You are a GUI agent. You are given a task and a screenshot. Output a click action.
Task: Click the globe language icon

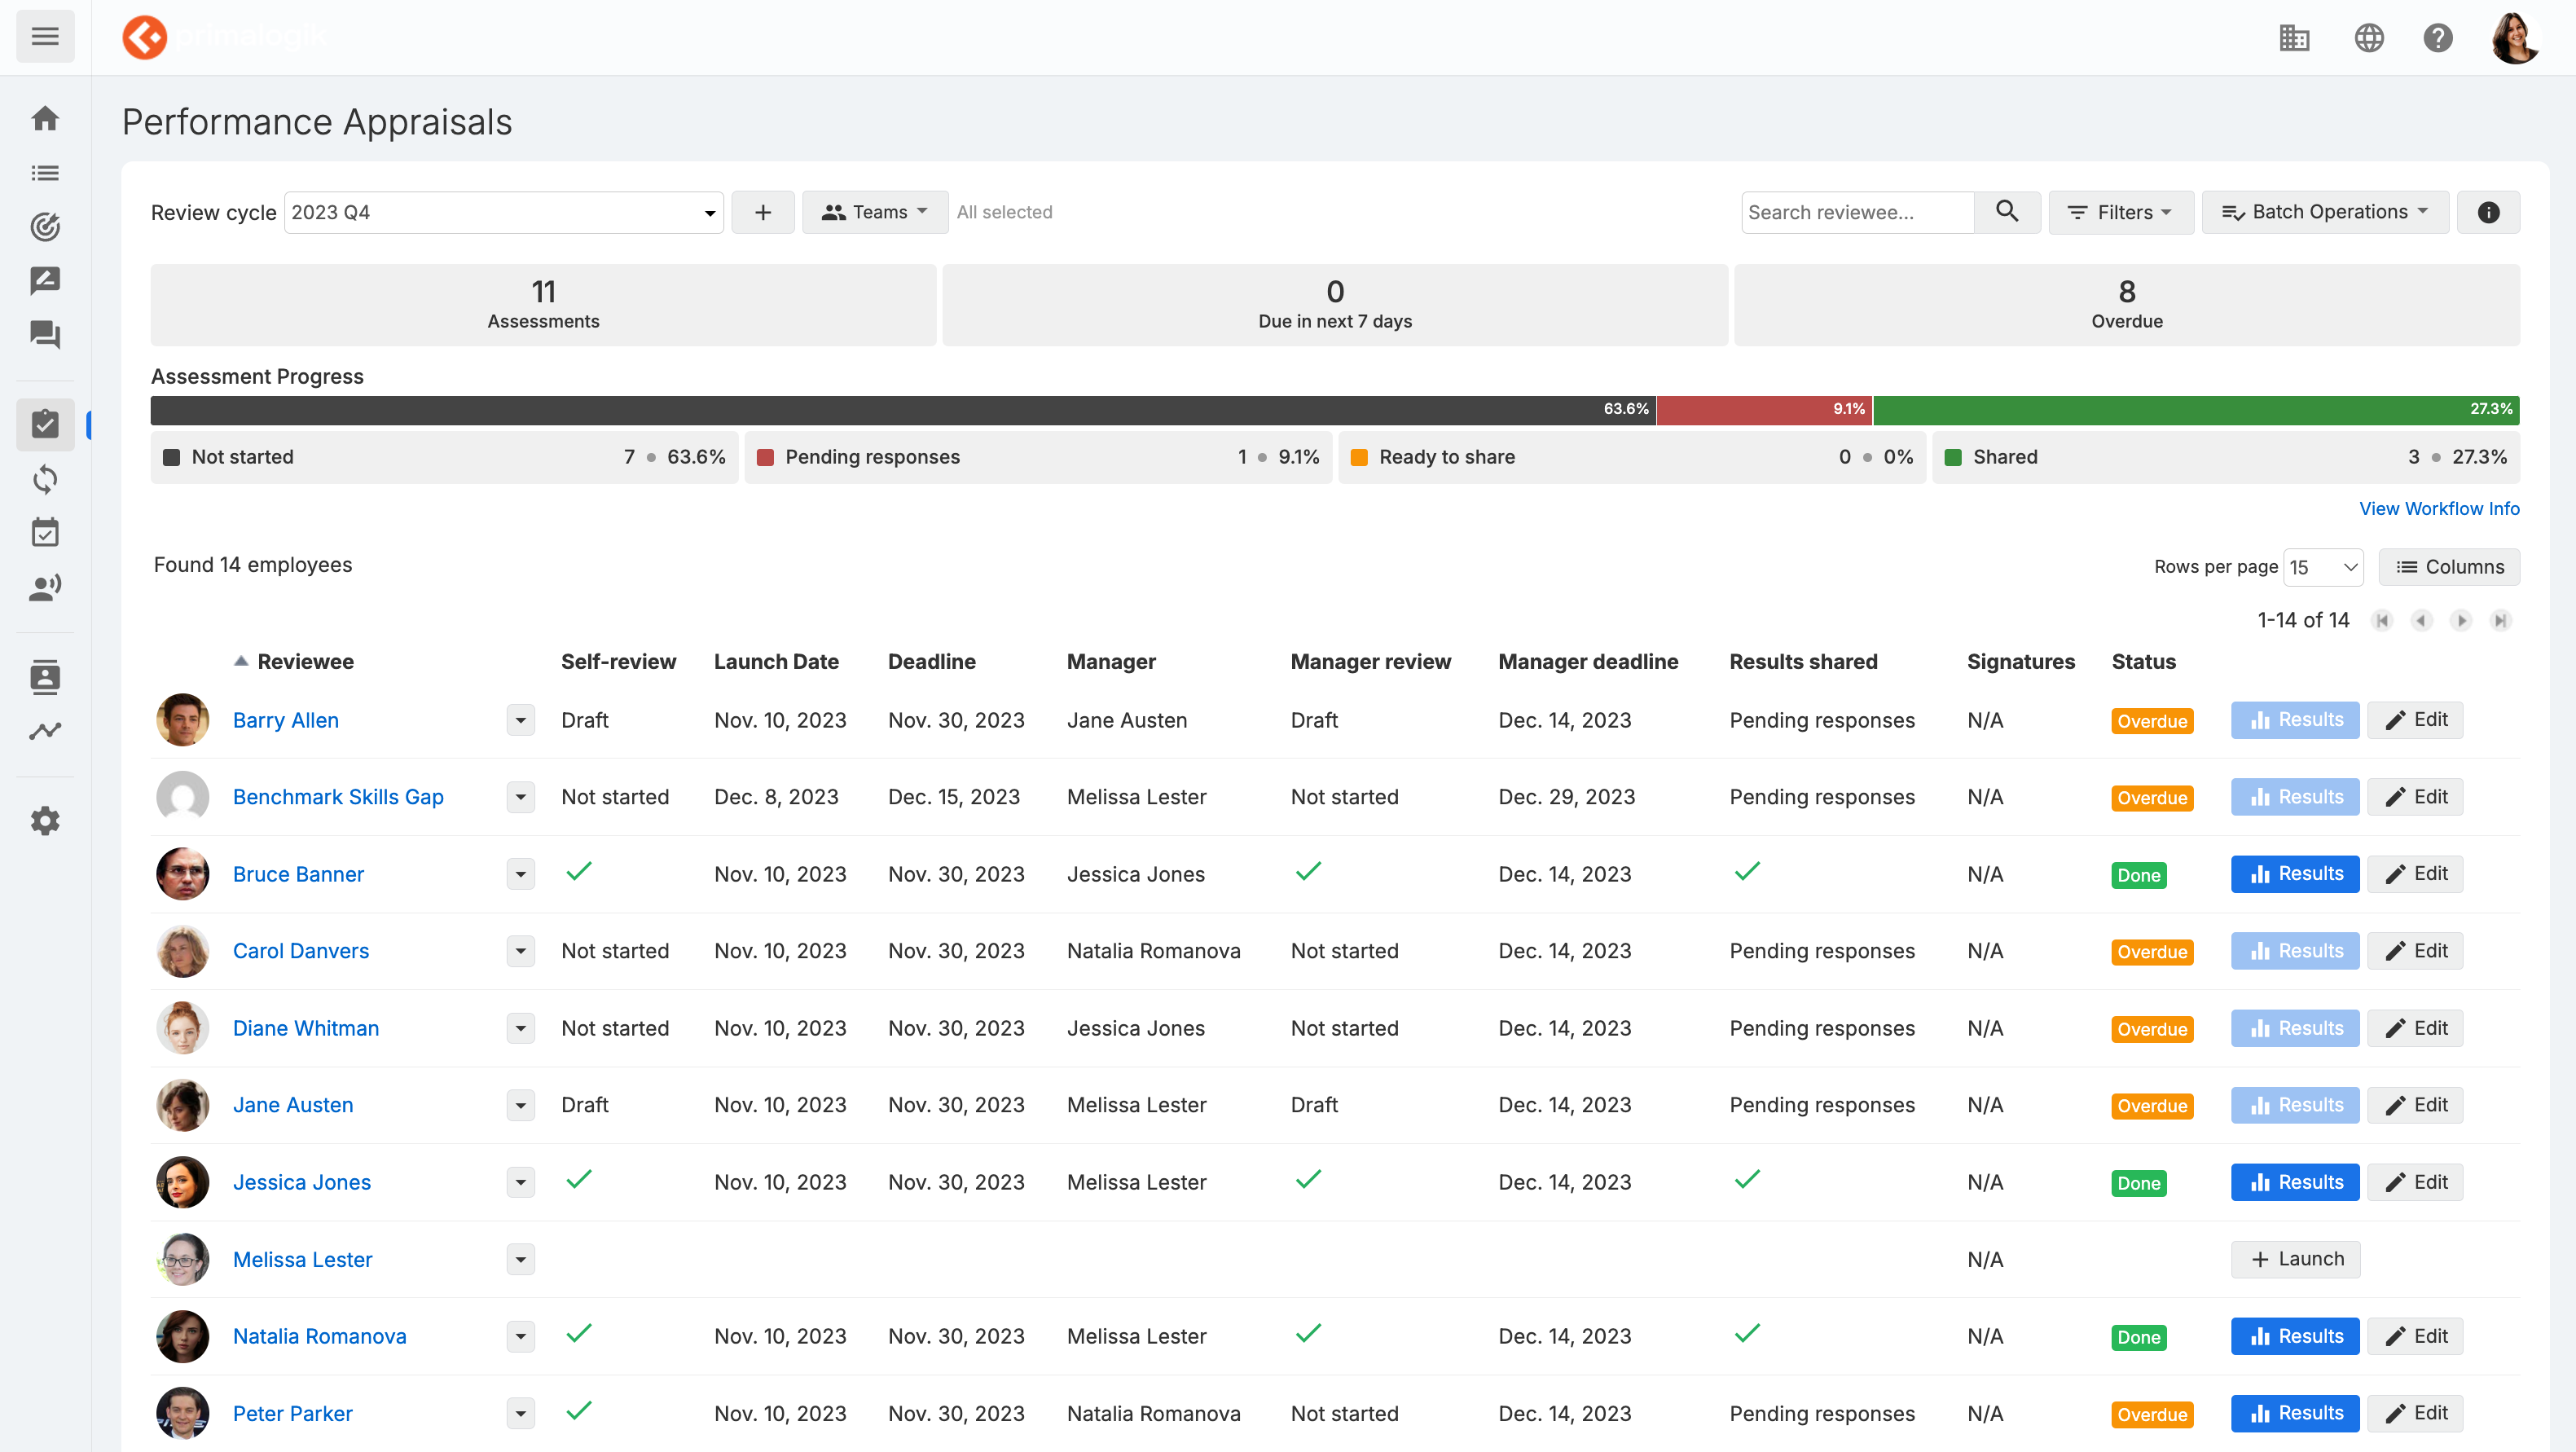(x=2368, y=38)
